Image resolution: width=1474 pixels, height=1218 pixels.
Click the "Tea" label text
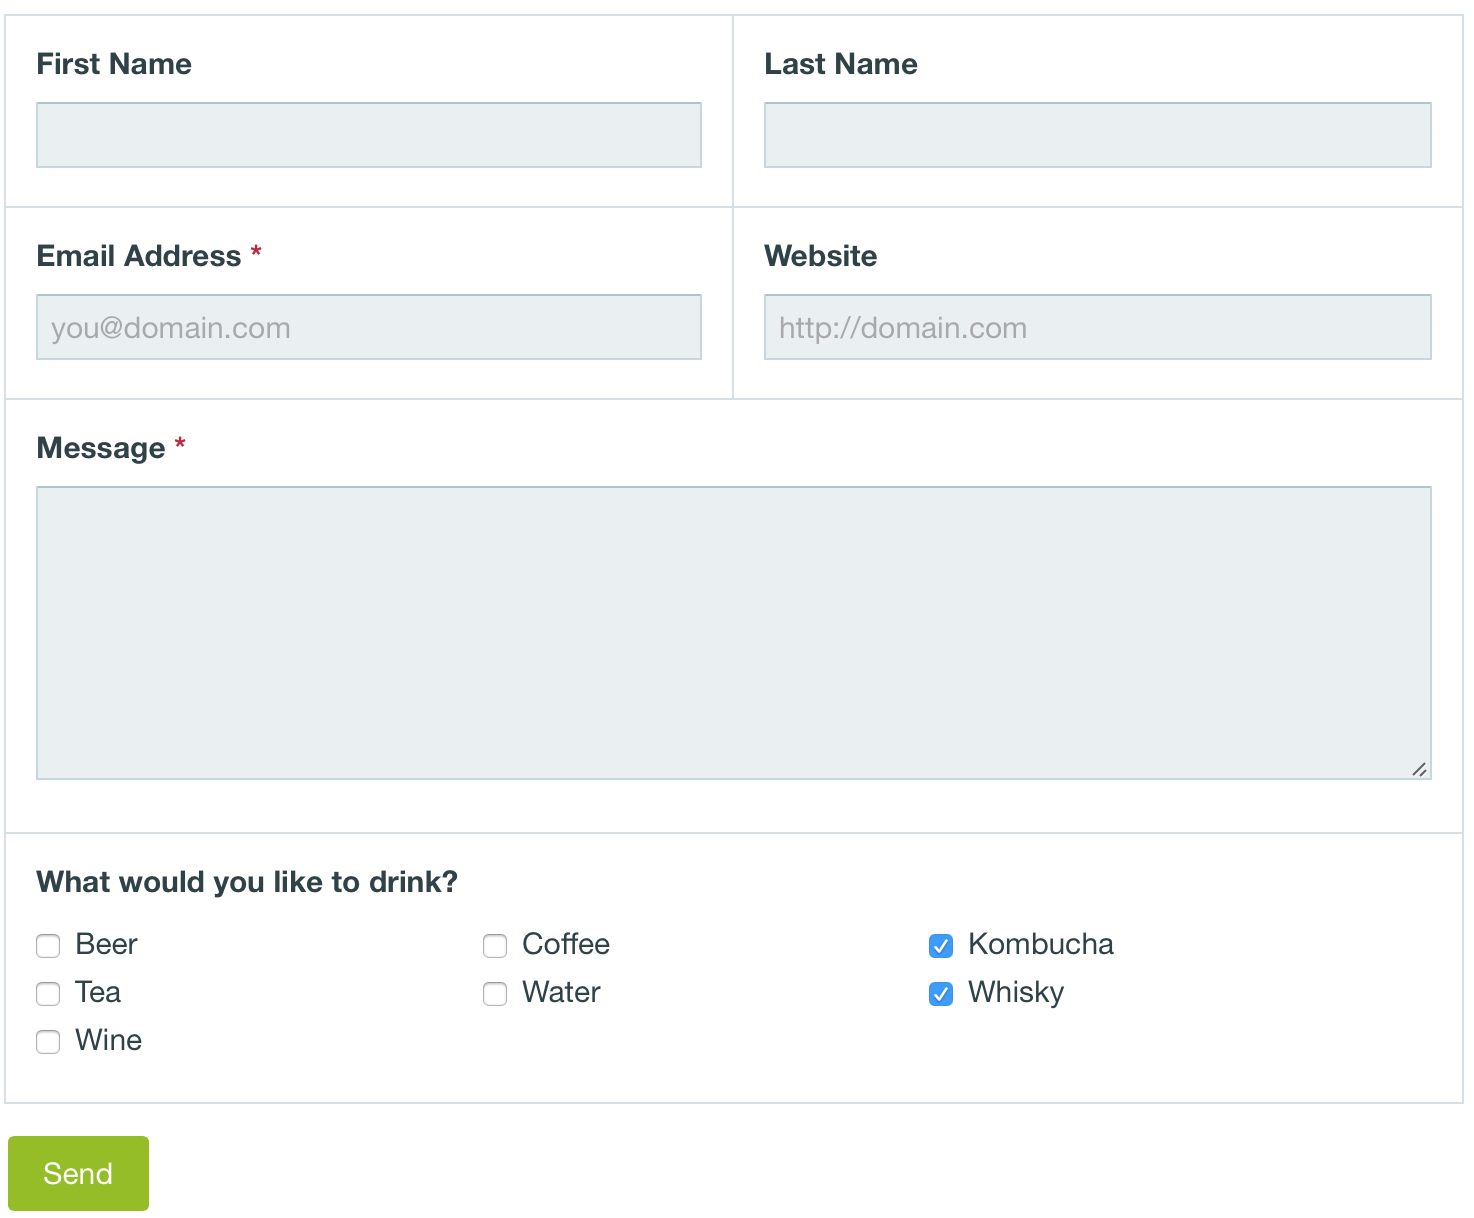click(98, 992)
